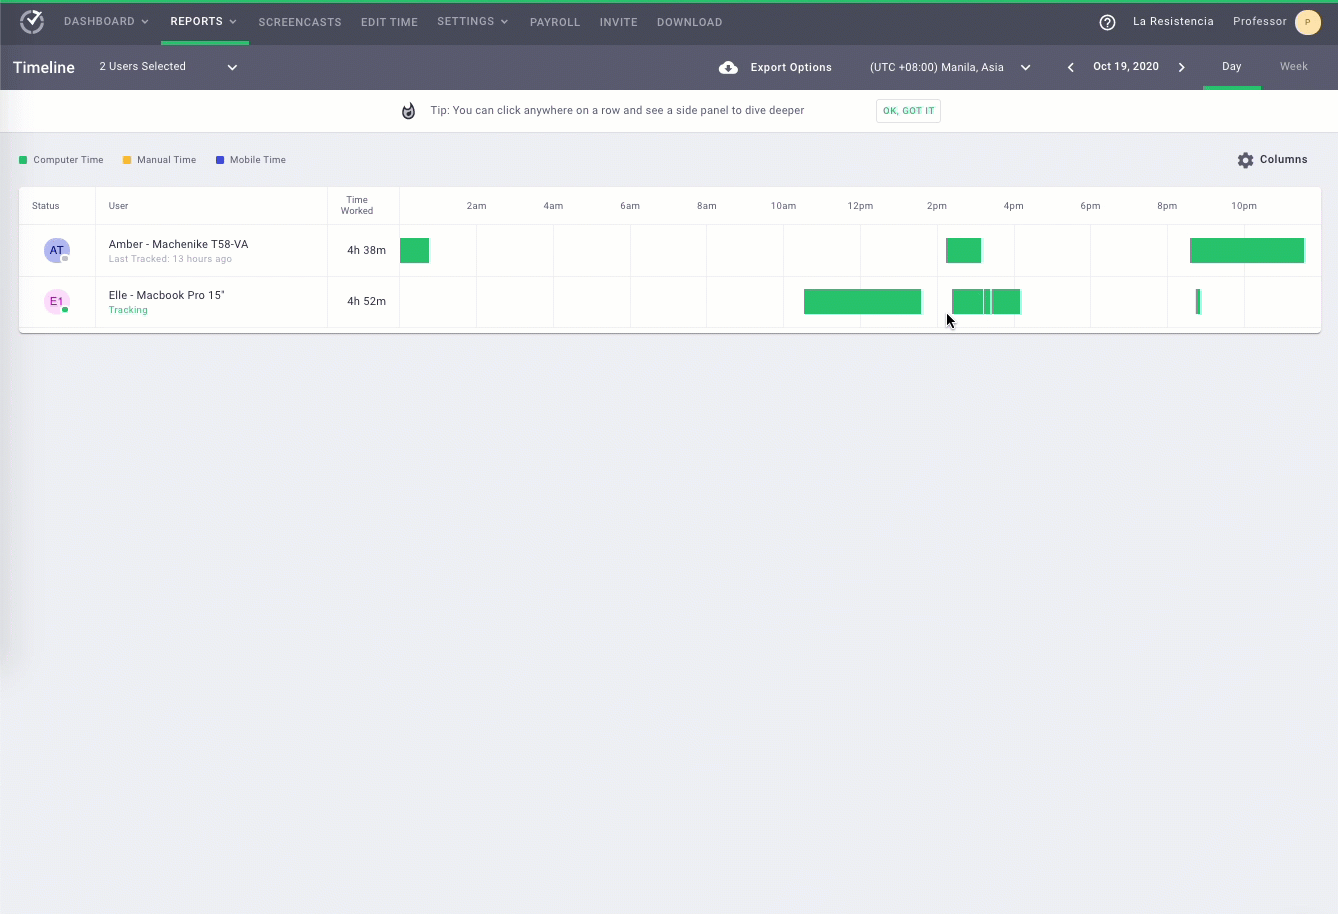This screenshot has height=914, width=1338.
Task: Click Amber's 9pm time block
Action: [x=1247, y=250]
